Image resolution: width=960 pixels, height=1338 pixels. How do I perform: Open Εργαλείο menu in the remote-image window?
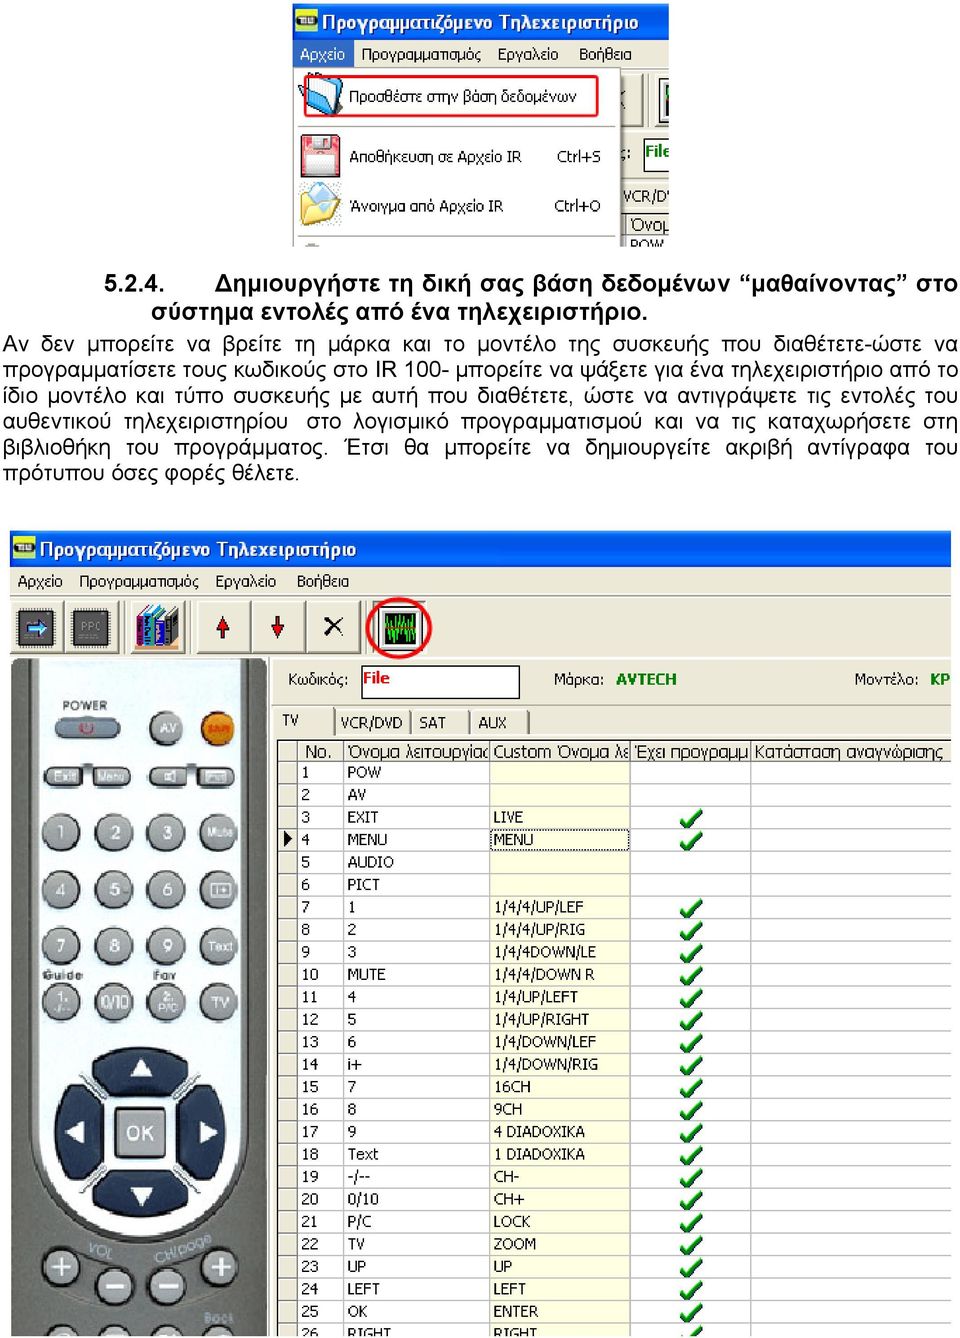246,581
